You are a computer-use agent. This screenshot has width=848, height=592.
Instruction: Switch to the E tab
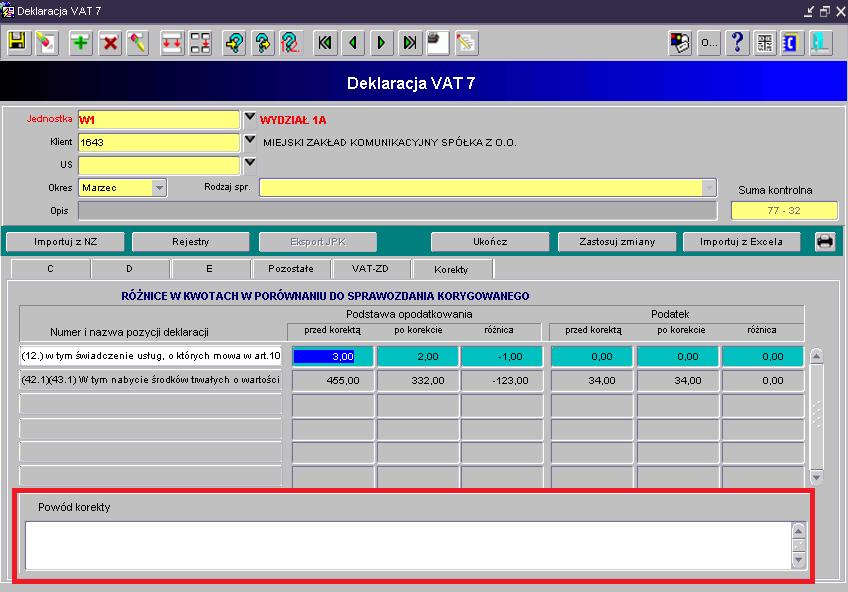click(210, 269)
